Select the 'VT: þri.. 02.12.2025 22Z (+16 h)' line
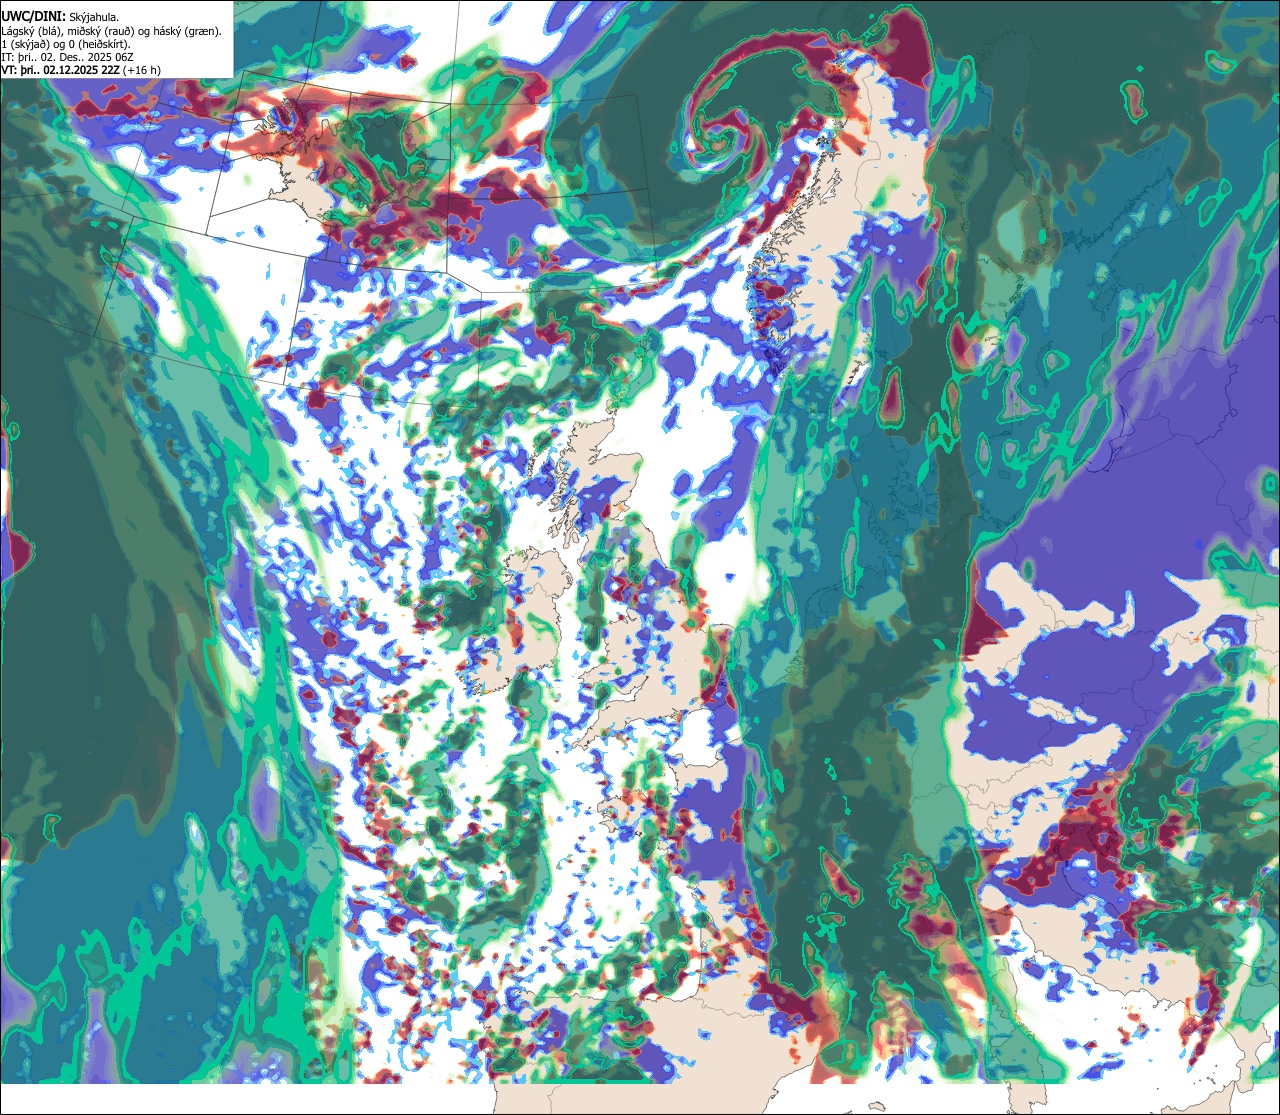Image resolution: width=1280 pixels, height=1115 pixels. tap(81, 70)
